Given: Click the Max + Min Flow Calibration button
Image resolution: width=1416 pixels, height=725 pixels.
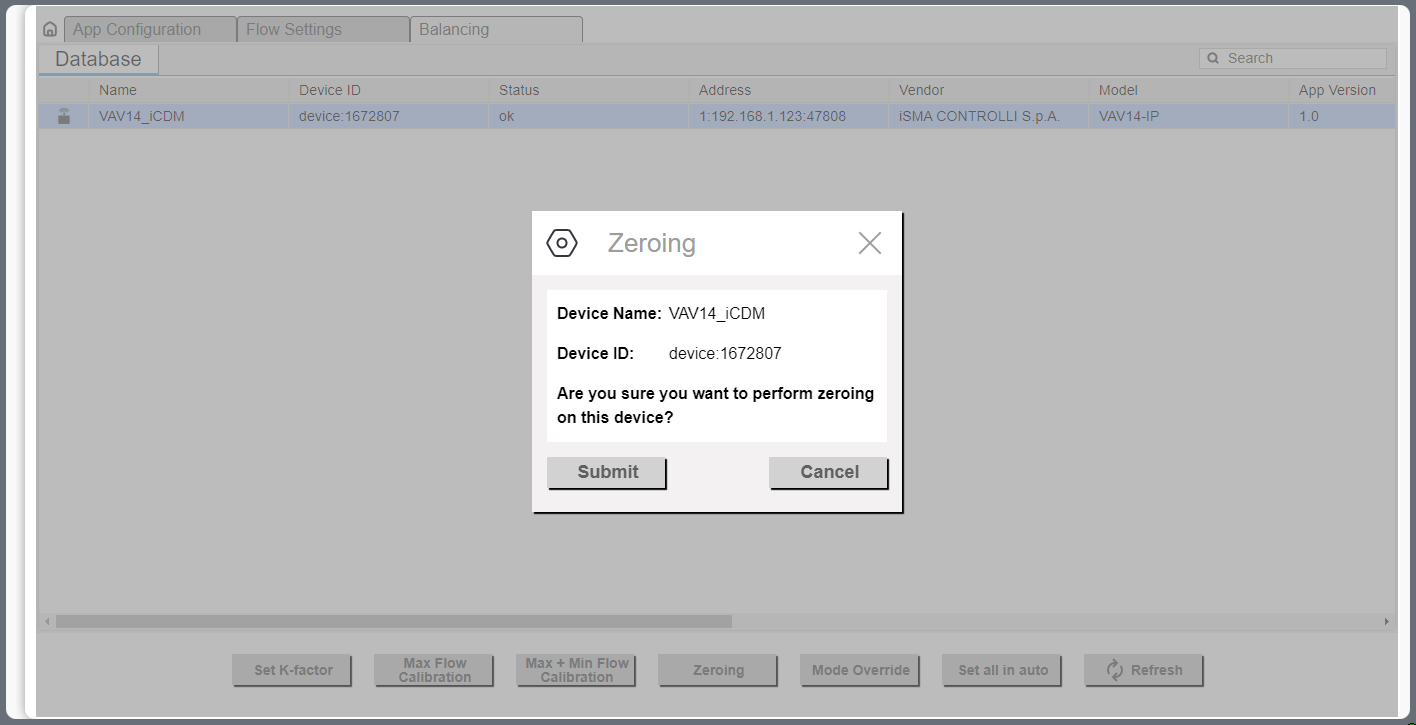Looking at the screenshot, I should 576,670.
